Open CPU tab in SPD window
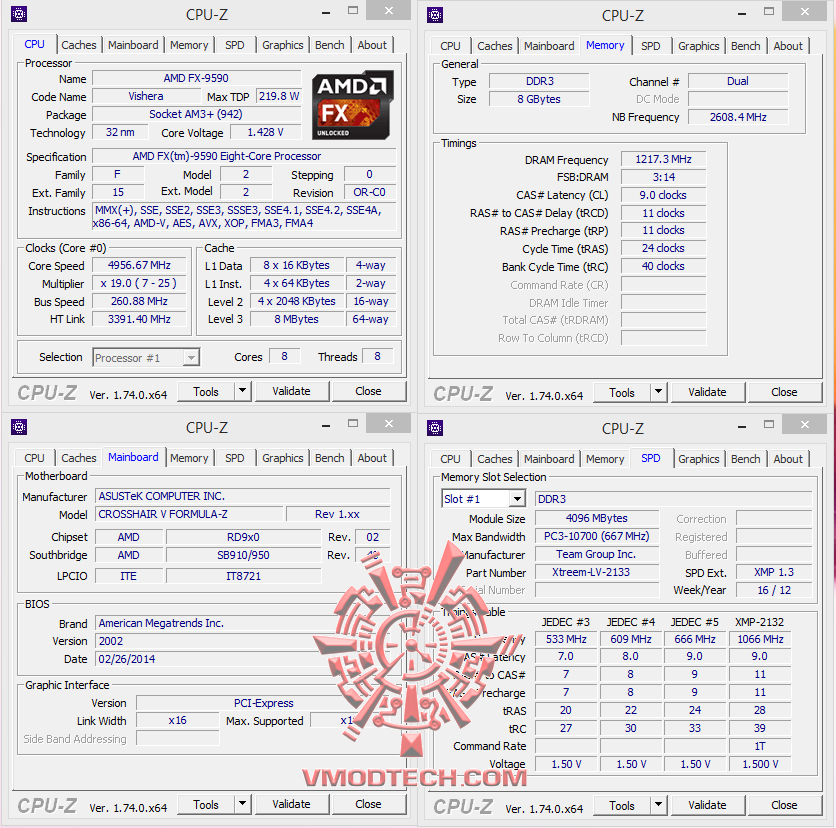This screenshot has height=828, width=836. [451, 459]
